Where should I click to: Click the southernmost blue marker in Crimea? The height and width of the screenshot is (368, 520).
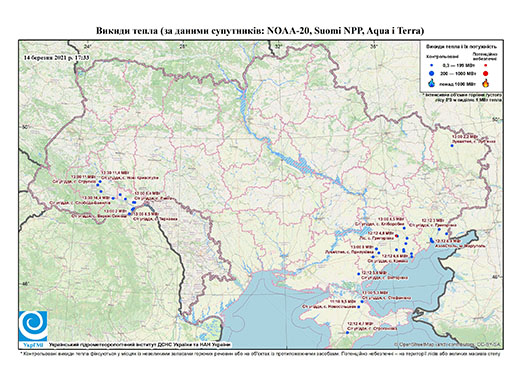pyautogui.click(x=347, y=332)
